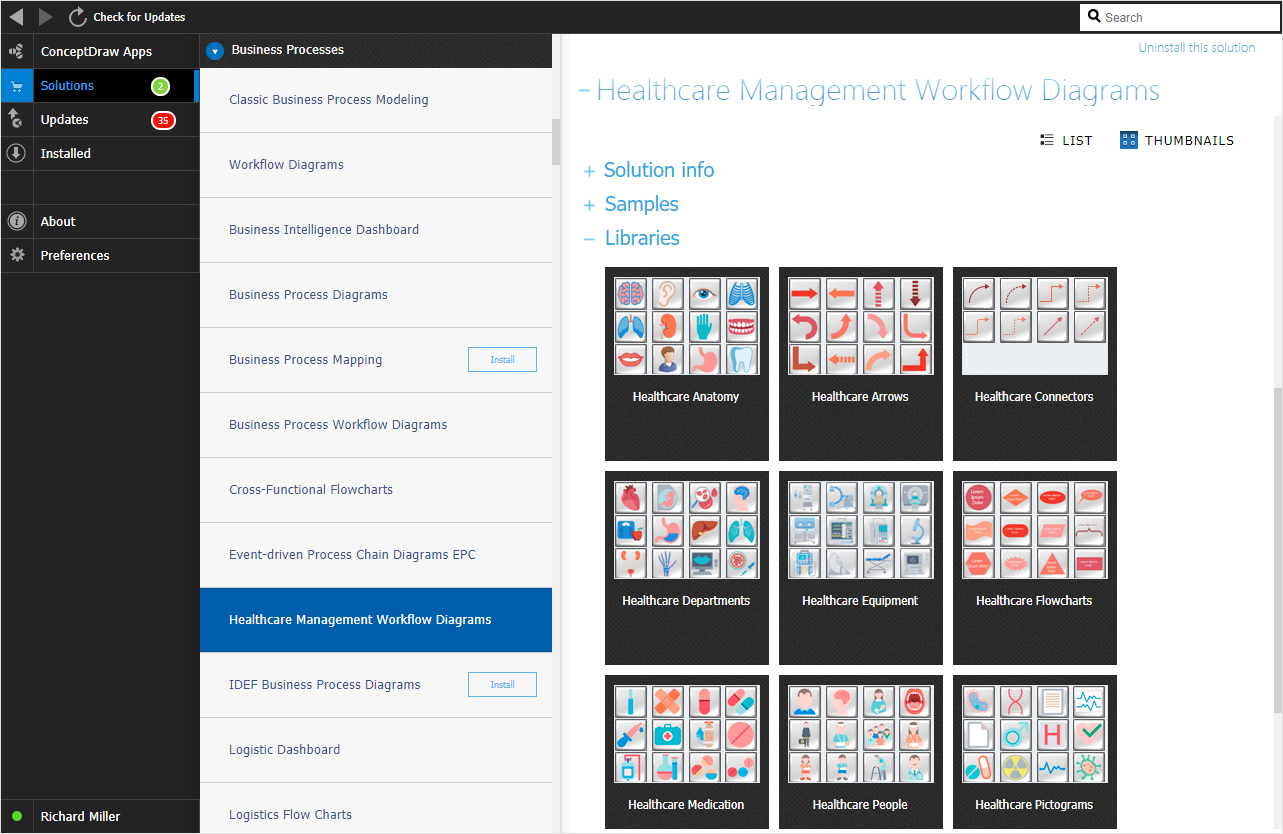
Task: Go back with the left arrow
Action: click(x=16, y=17)
